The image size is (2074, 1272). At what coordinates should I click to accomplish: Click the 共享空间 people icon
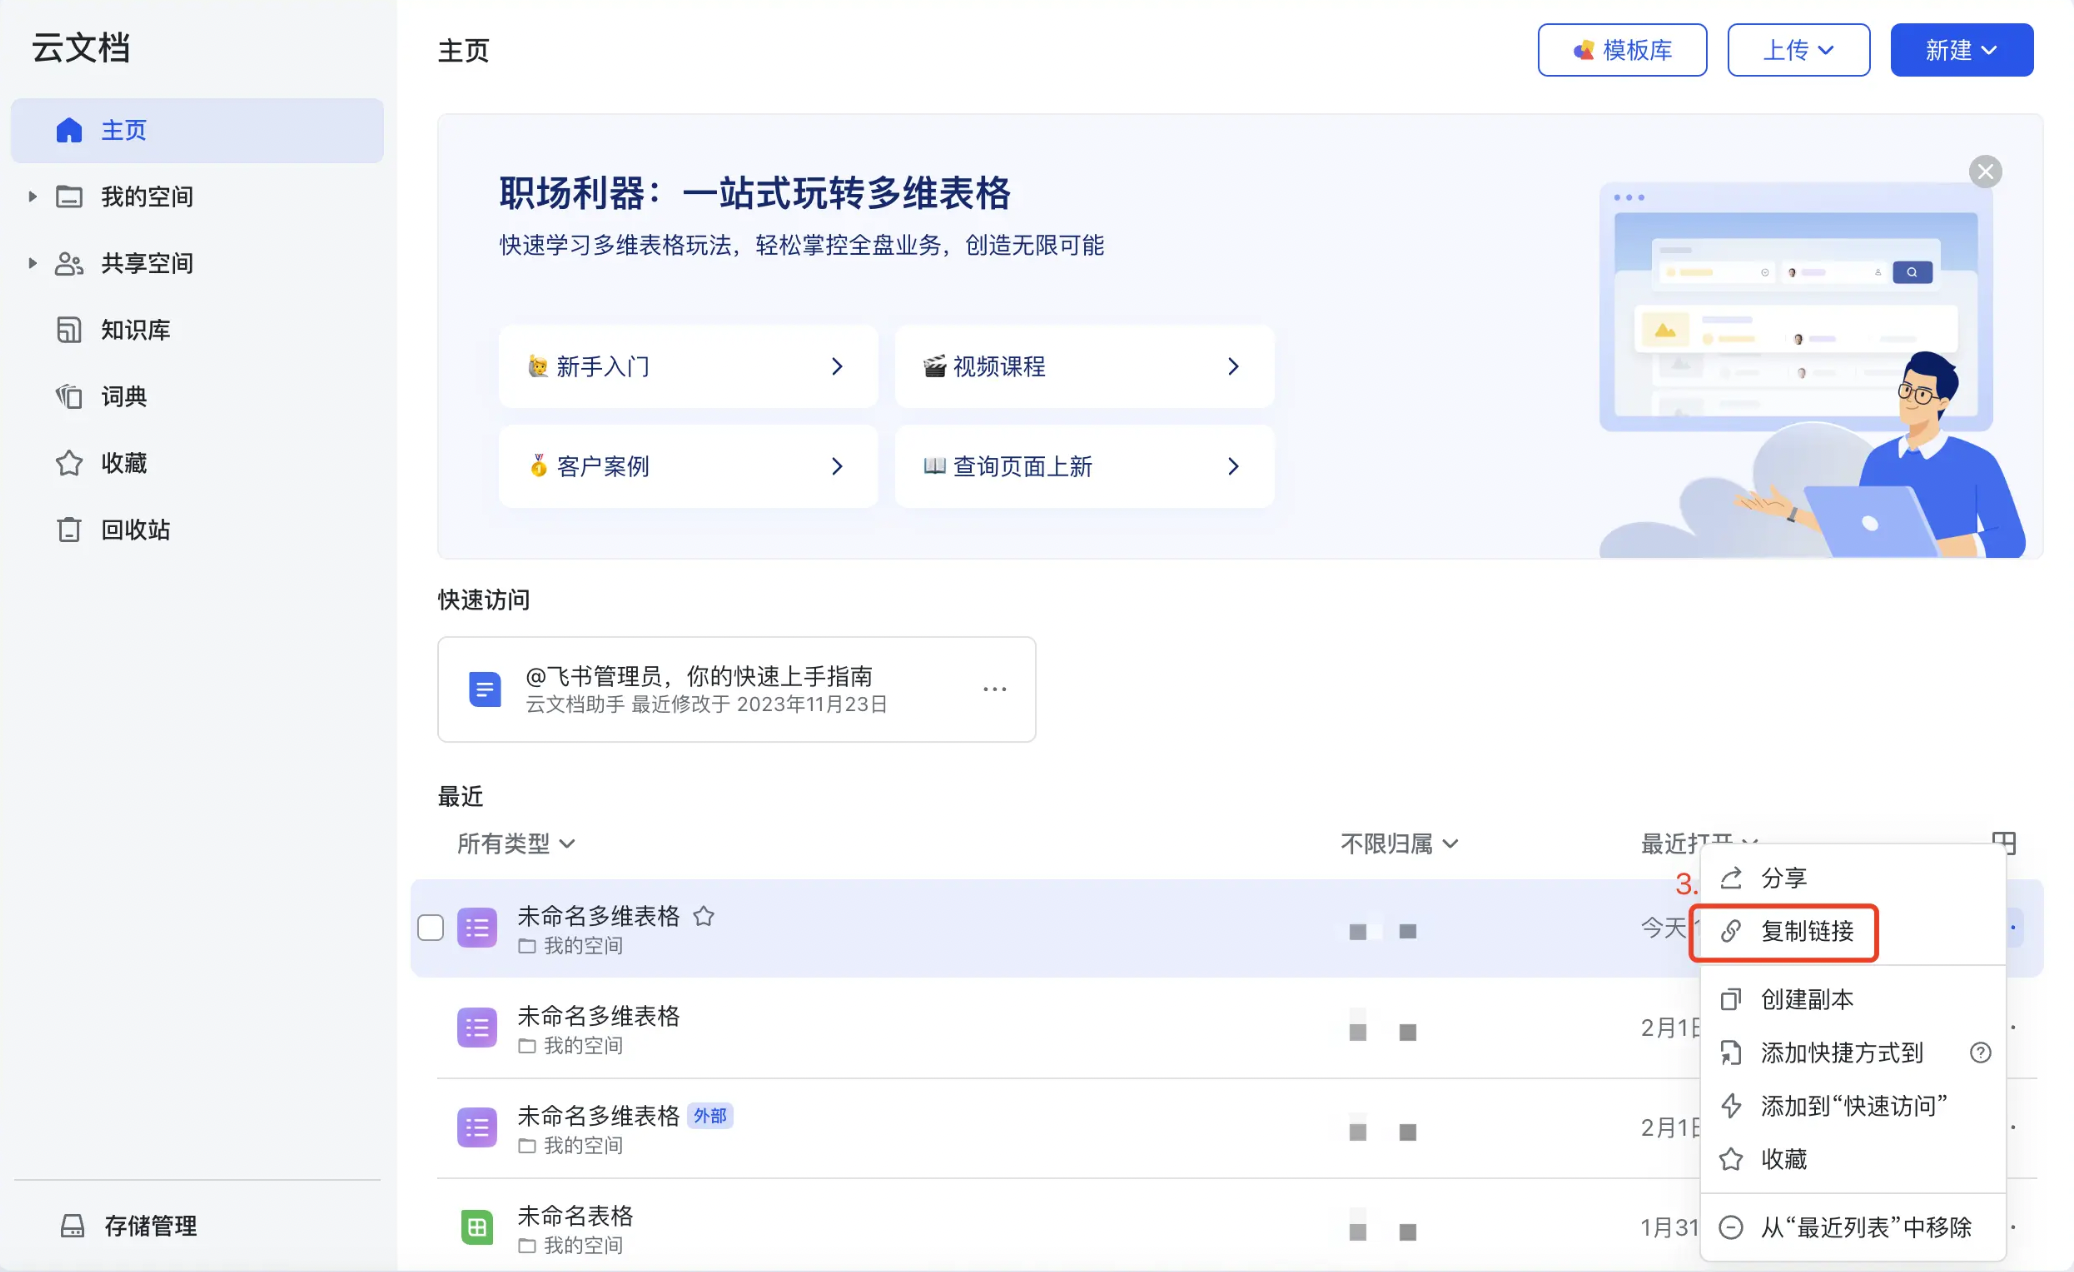[x=69, y=263]
